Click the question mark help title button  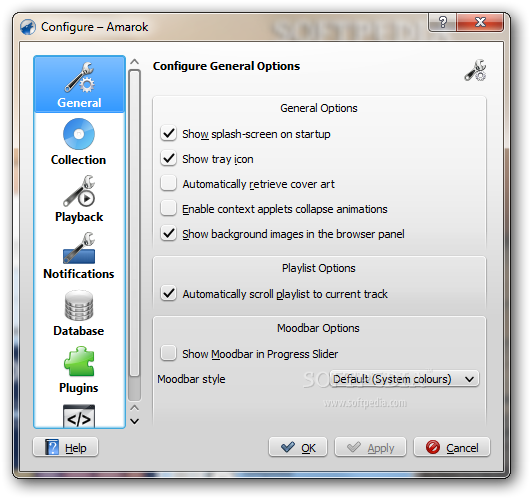tap(442, 22)
